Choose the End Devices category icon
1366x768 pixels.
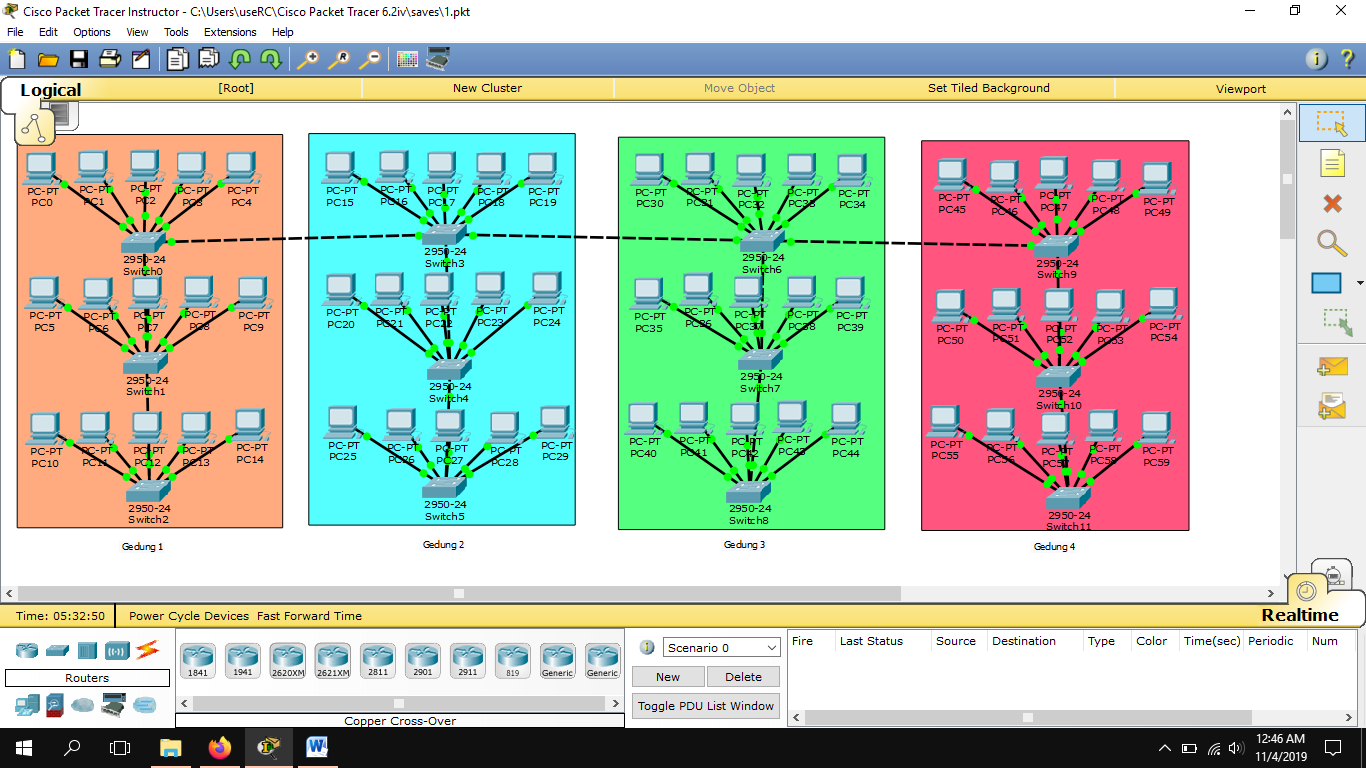pyautogui.click(x=26, y=706)
